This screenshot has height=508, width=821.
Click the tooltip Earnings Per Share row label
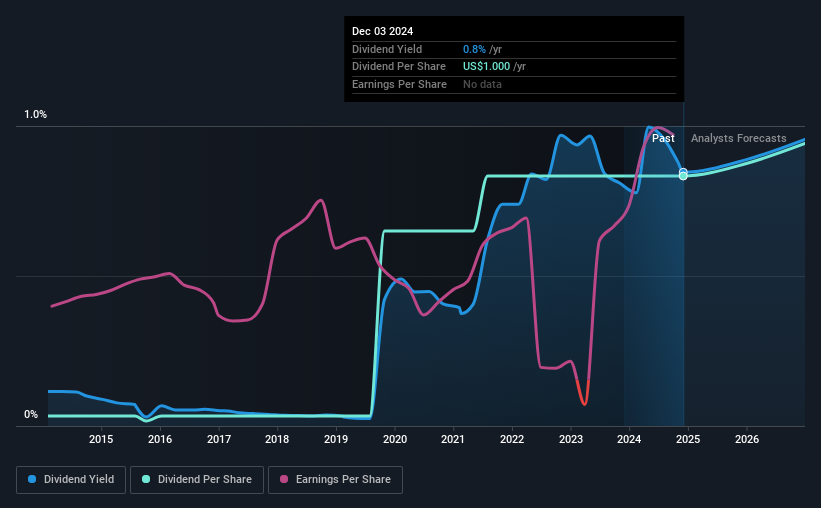pos(399,84)
